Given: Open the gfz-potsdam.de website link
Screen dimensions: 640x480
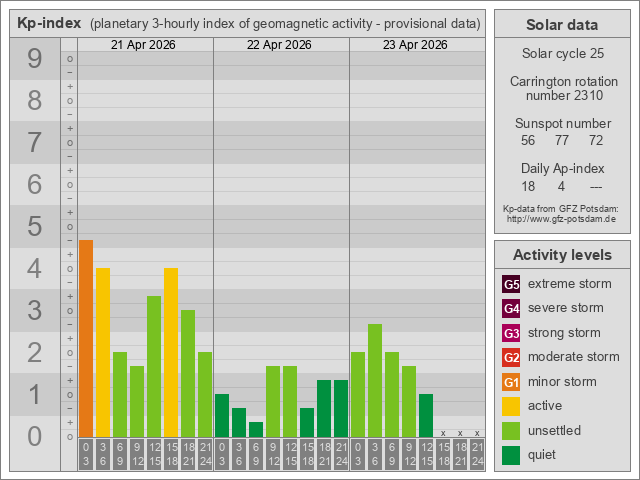Looking at the screenshot, I should (561, 218).
